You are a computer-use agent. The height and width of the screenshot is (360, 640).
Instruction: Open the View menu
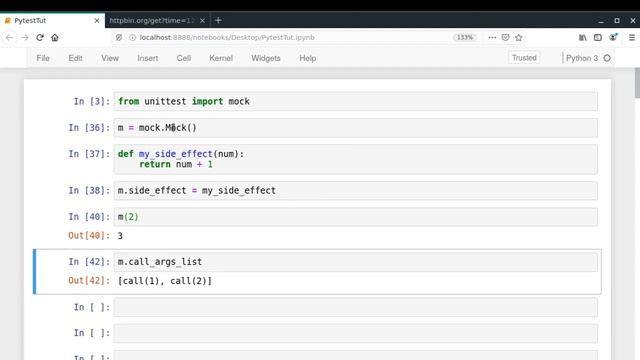110,58
